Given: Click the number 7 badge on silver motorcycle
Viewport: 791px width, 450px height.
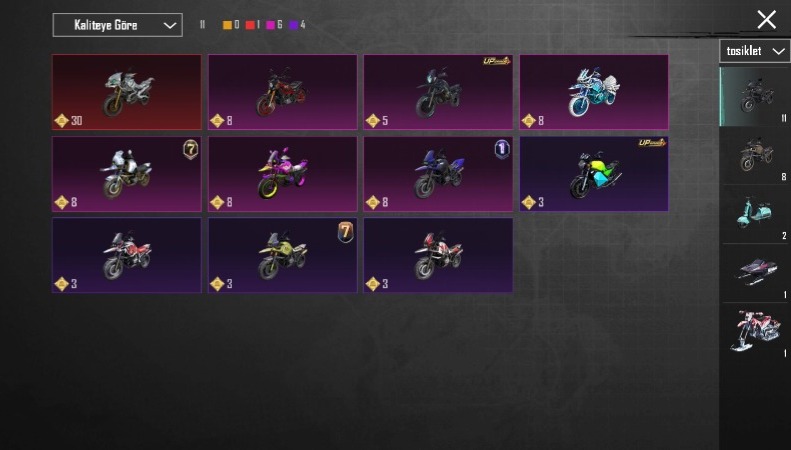Looking at the screenshot, I should (190, 149).
